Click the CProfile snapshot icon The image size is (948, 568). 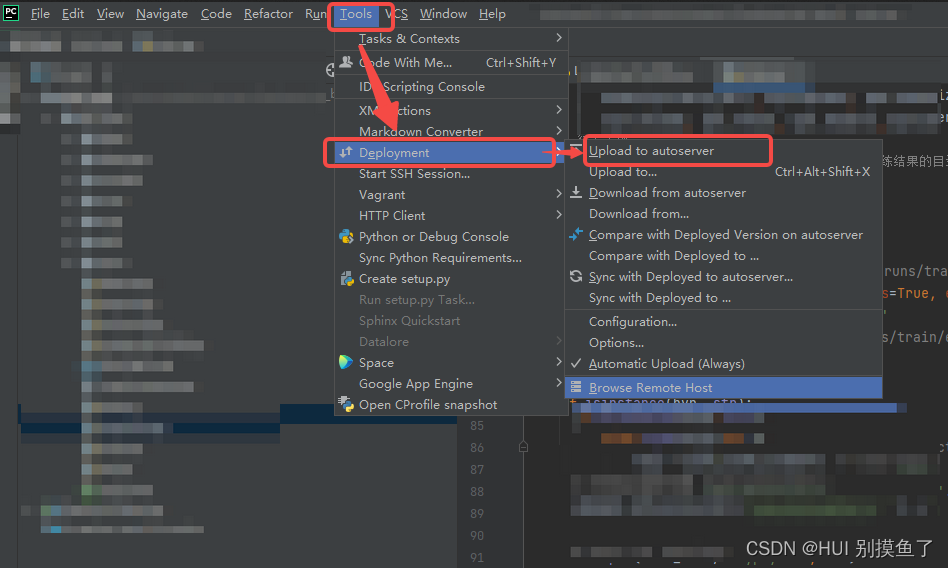click(346, 404)
